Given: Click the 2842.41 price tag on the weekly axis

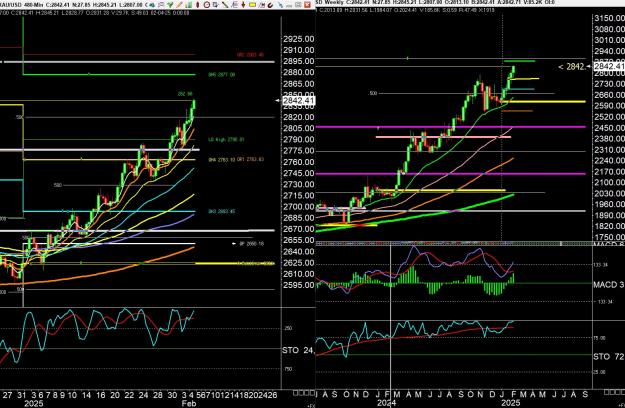Looking at the screenshot, I should tap(609, 66).
